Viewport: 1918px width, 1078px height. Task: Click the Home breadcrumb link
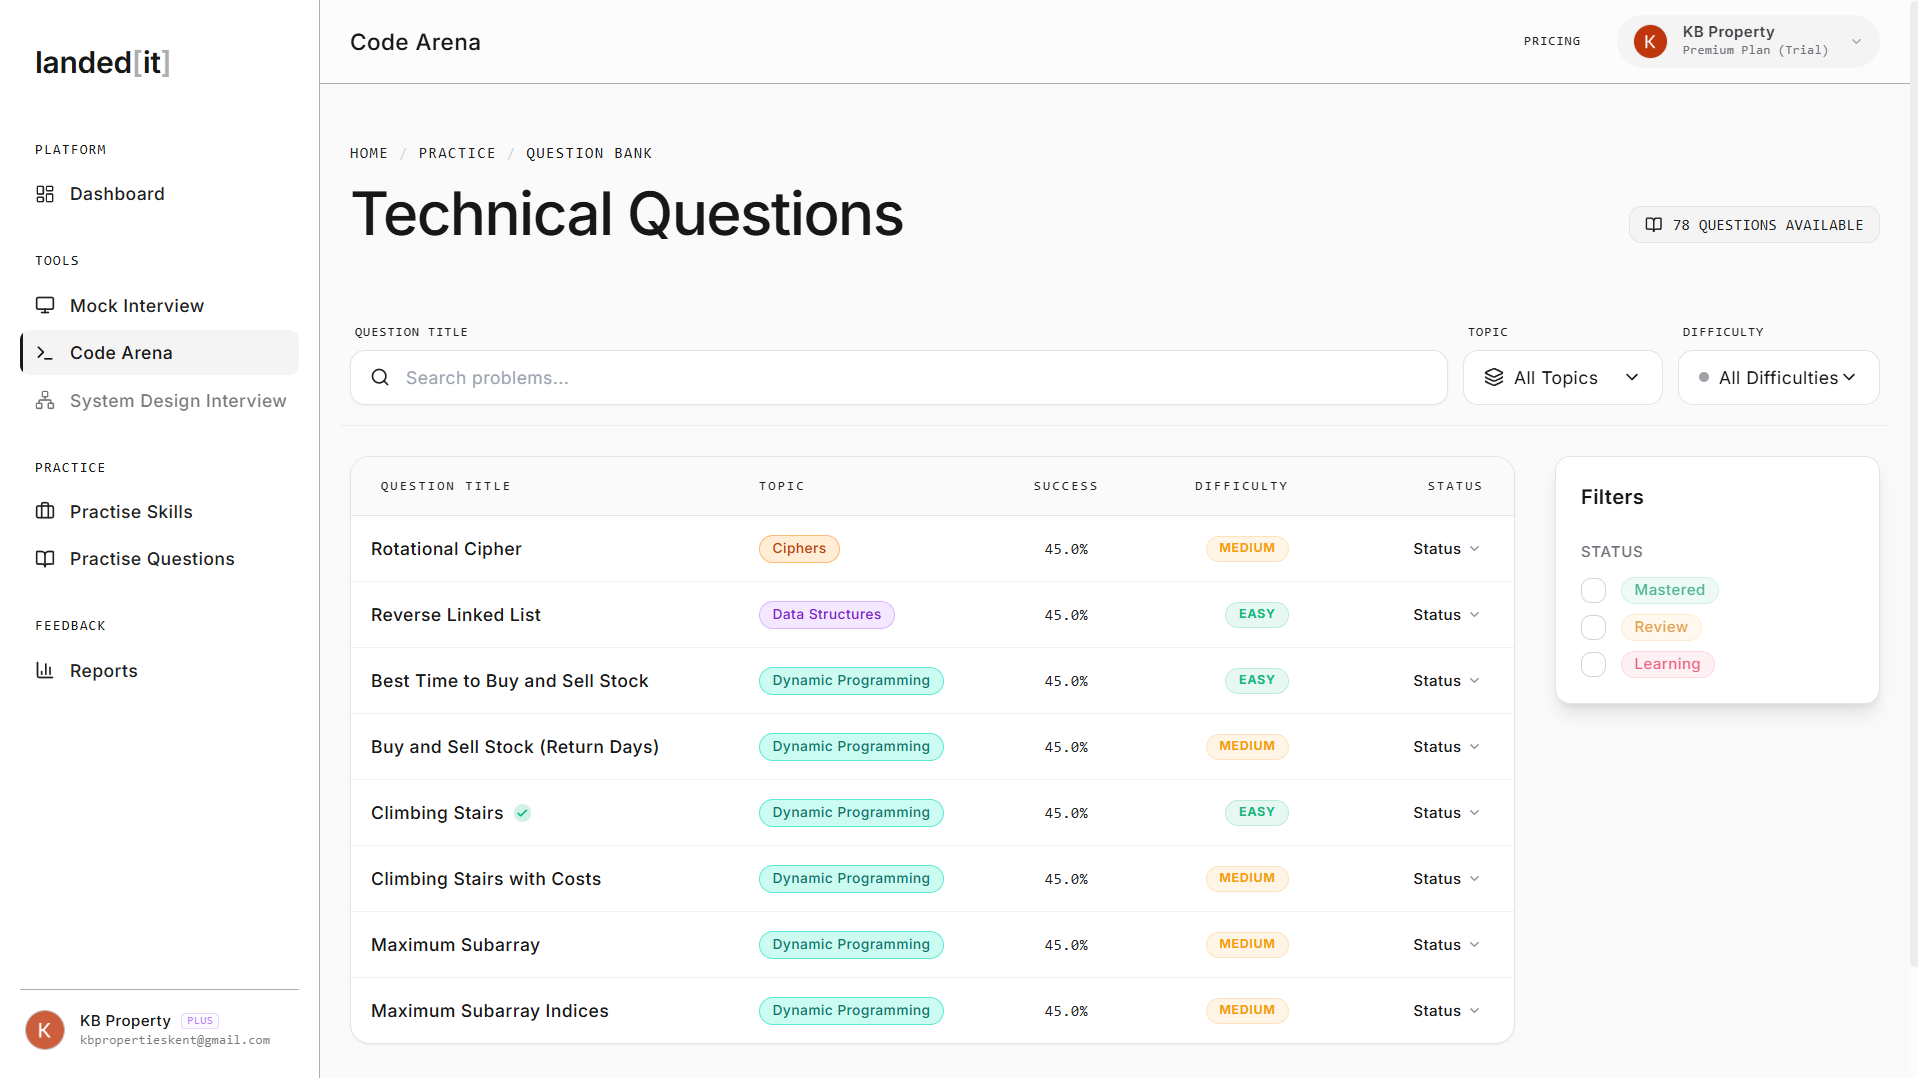[368, 152]
